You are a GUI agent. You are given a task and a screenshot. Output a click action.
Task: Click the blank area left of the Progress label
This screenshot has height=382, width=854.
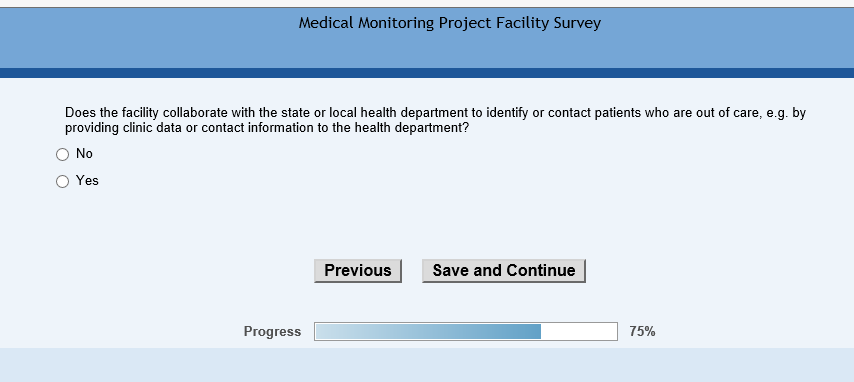(x=120, y=331)
